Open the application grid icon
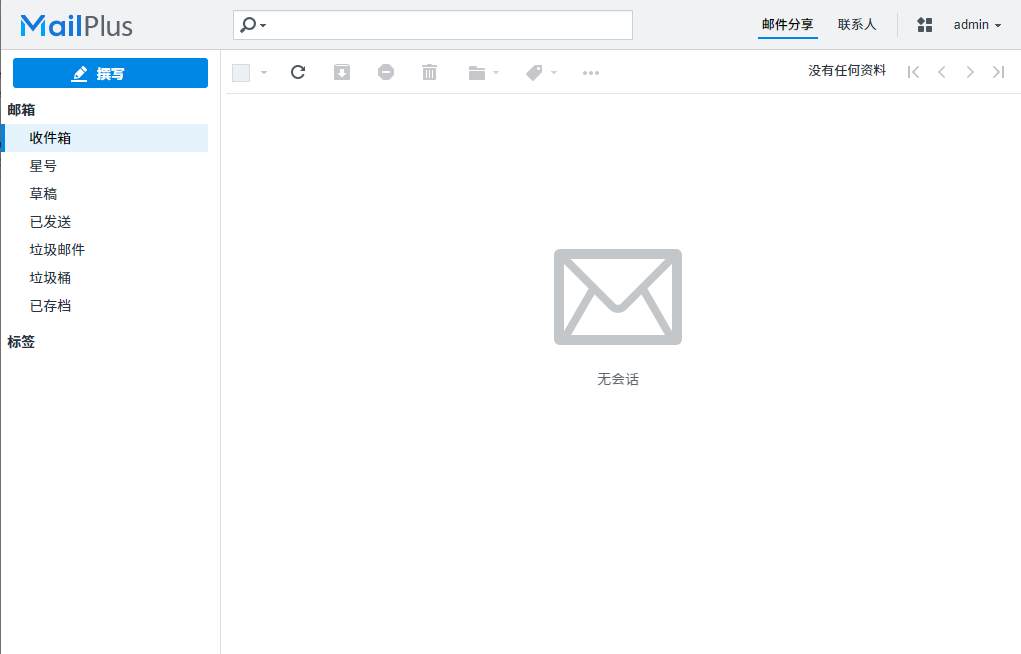Screen dimensions: 1021x654 click(x=925, y=25)
